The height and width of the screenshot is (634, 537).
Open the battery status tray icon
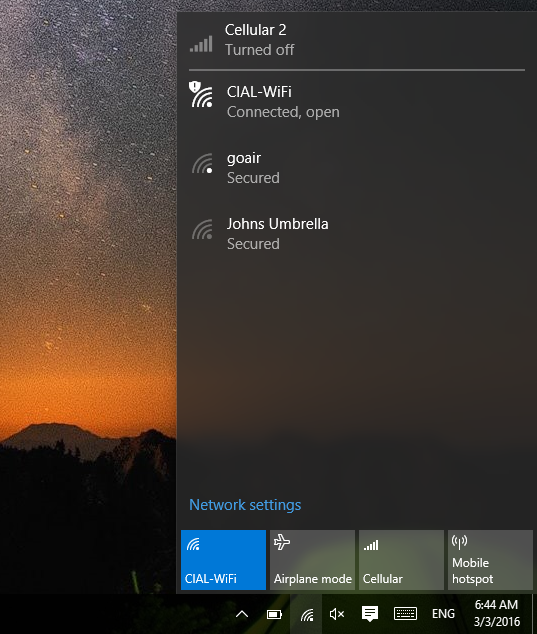pyautogui.click(x=274, y=615)
